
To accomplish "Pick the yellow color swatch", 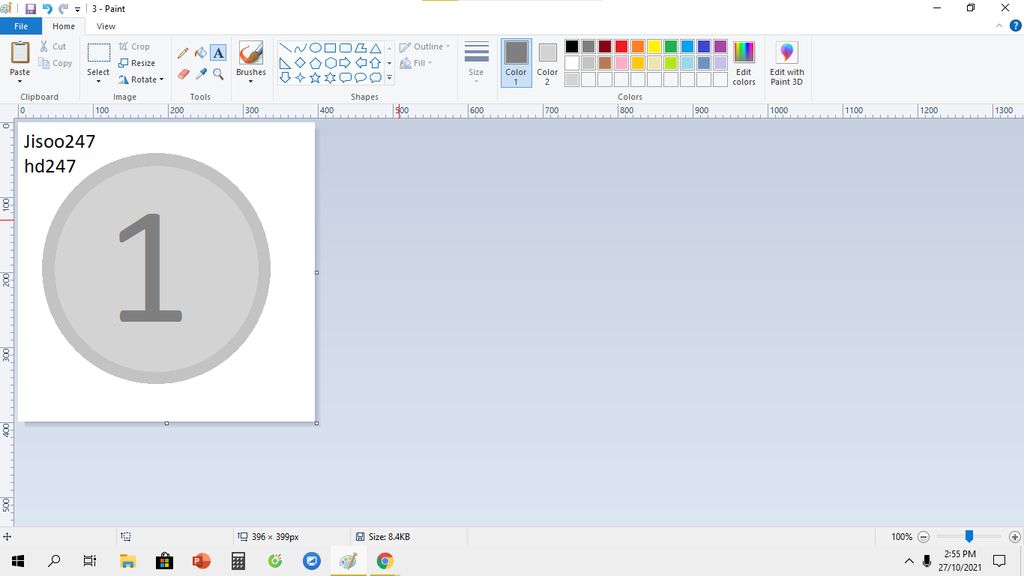I will pyautogui.click(x=654, y=46).
